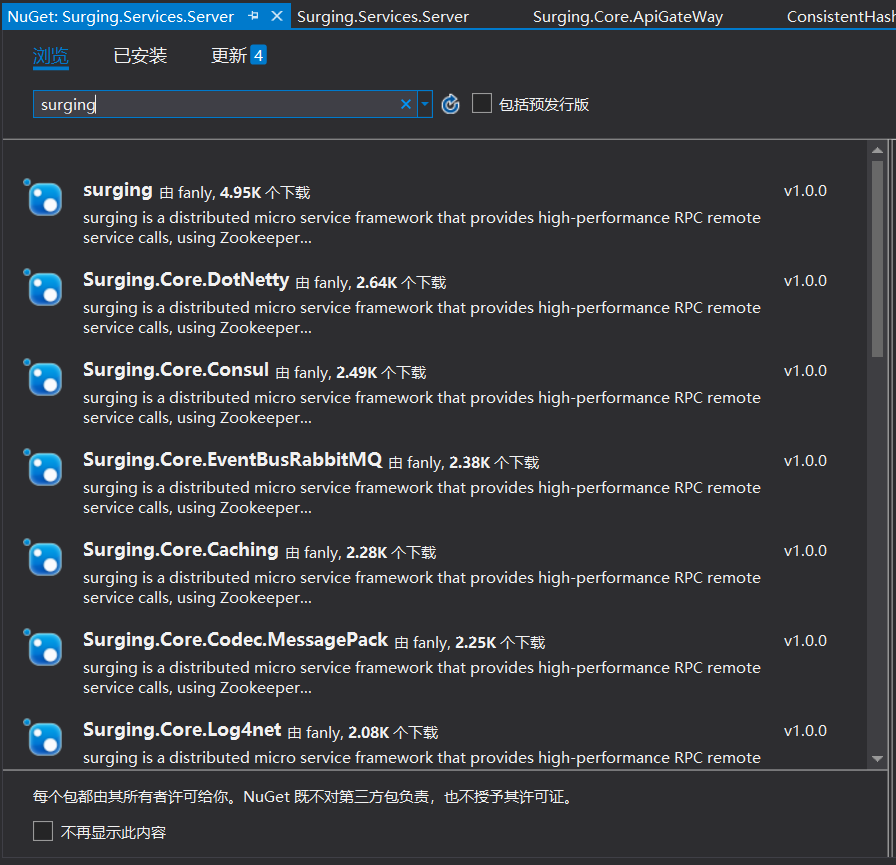Click the surging package icon

coord(45,199)
